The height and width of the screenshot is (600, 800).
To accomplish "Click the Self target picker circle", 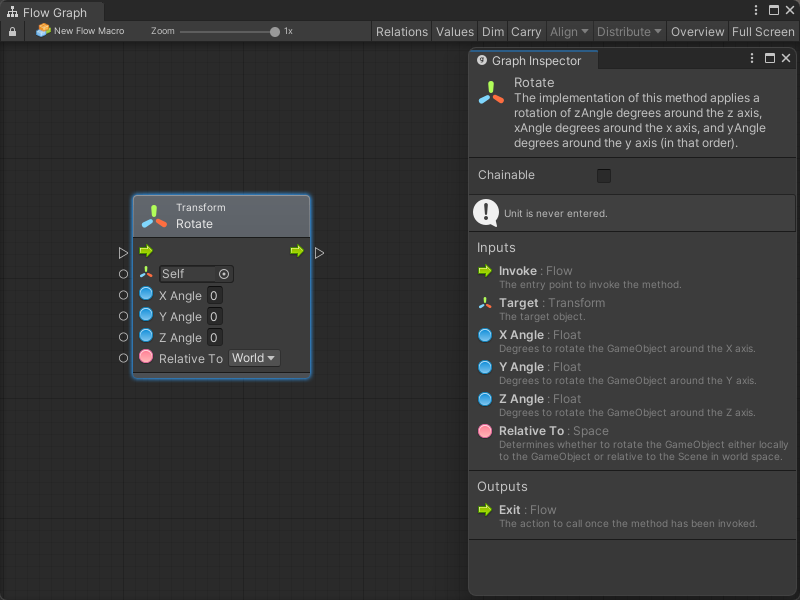I will [x=224, y=274].
